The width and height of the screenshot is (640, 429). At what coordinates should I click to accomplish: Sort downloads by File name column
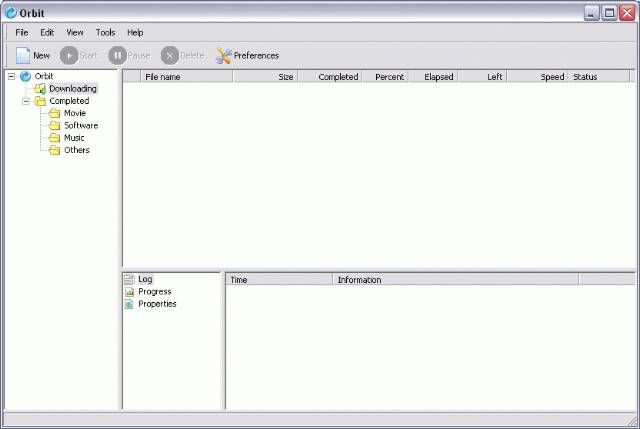(x=163, y=77)
